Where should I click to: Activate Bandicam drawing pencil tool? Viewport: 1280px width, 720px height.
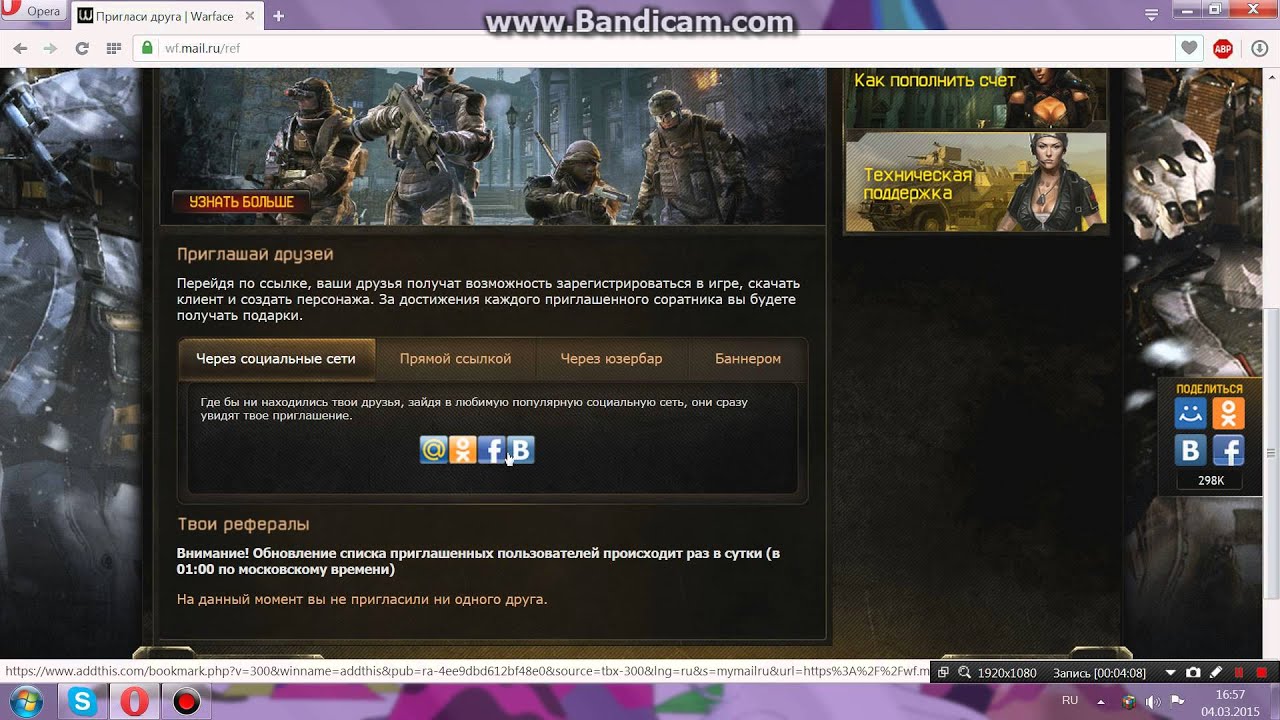(x=1216, y=673)
